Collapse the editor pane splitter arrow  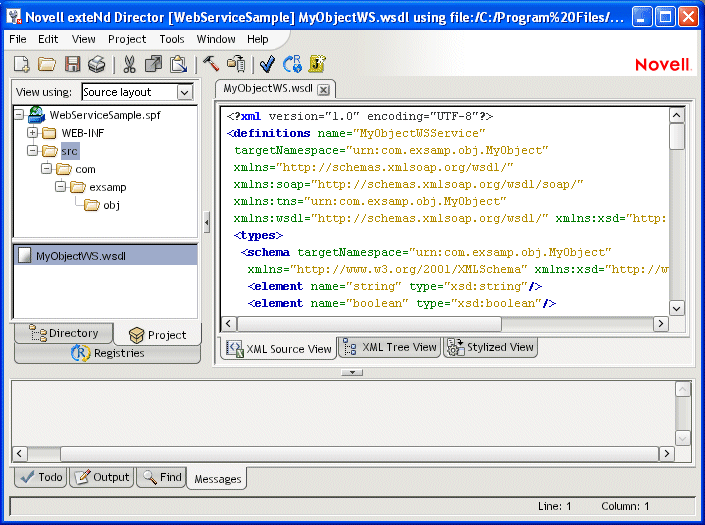[x=352, y=372]
